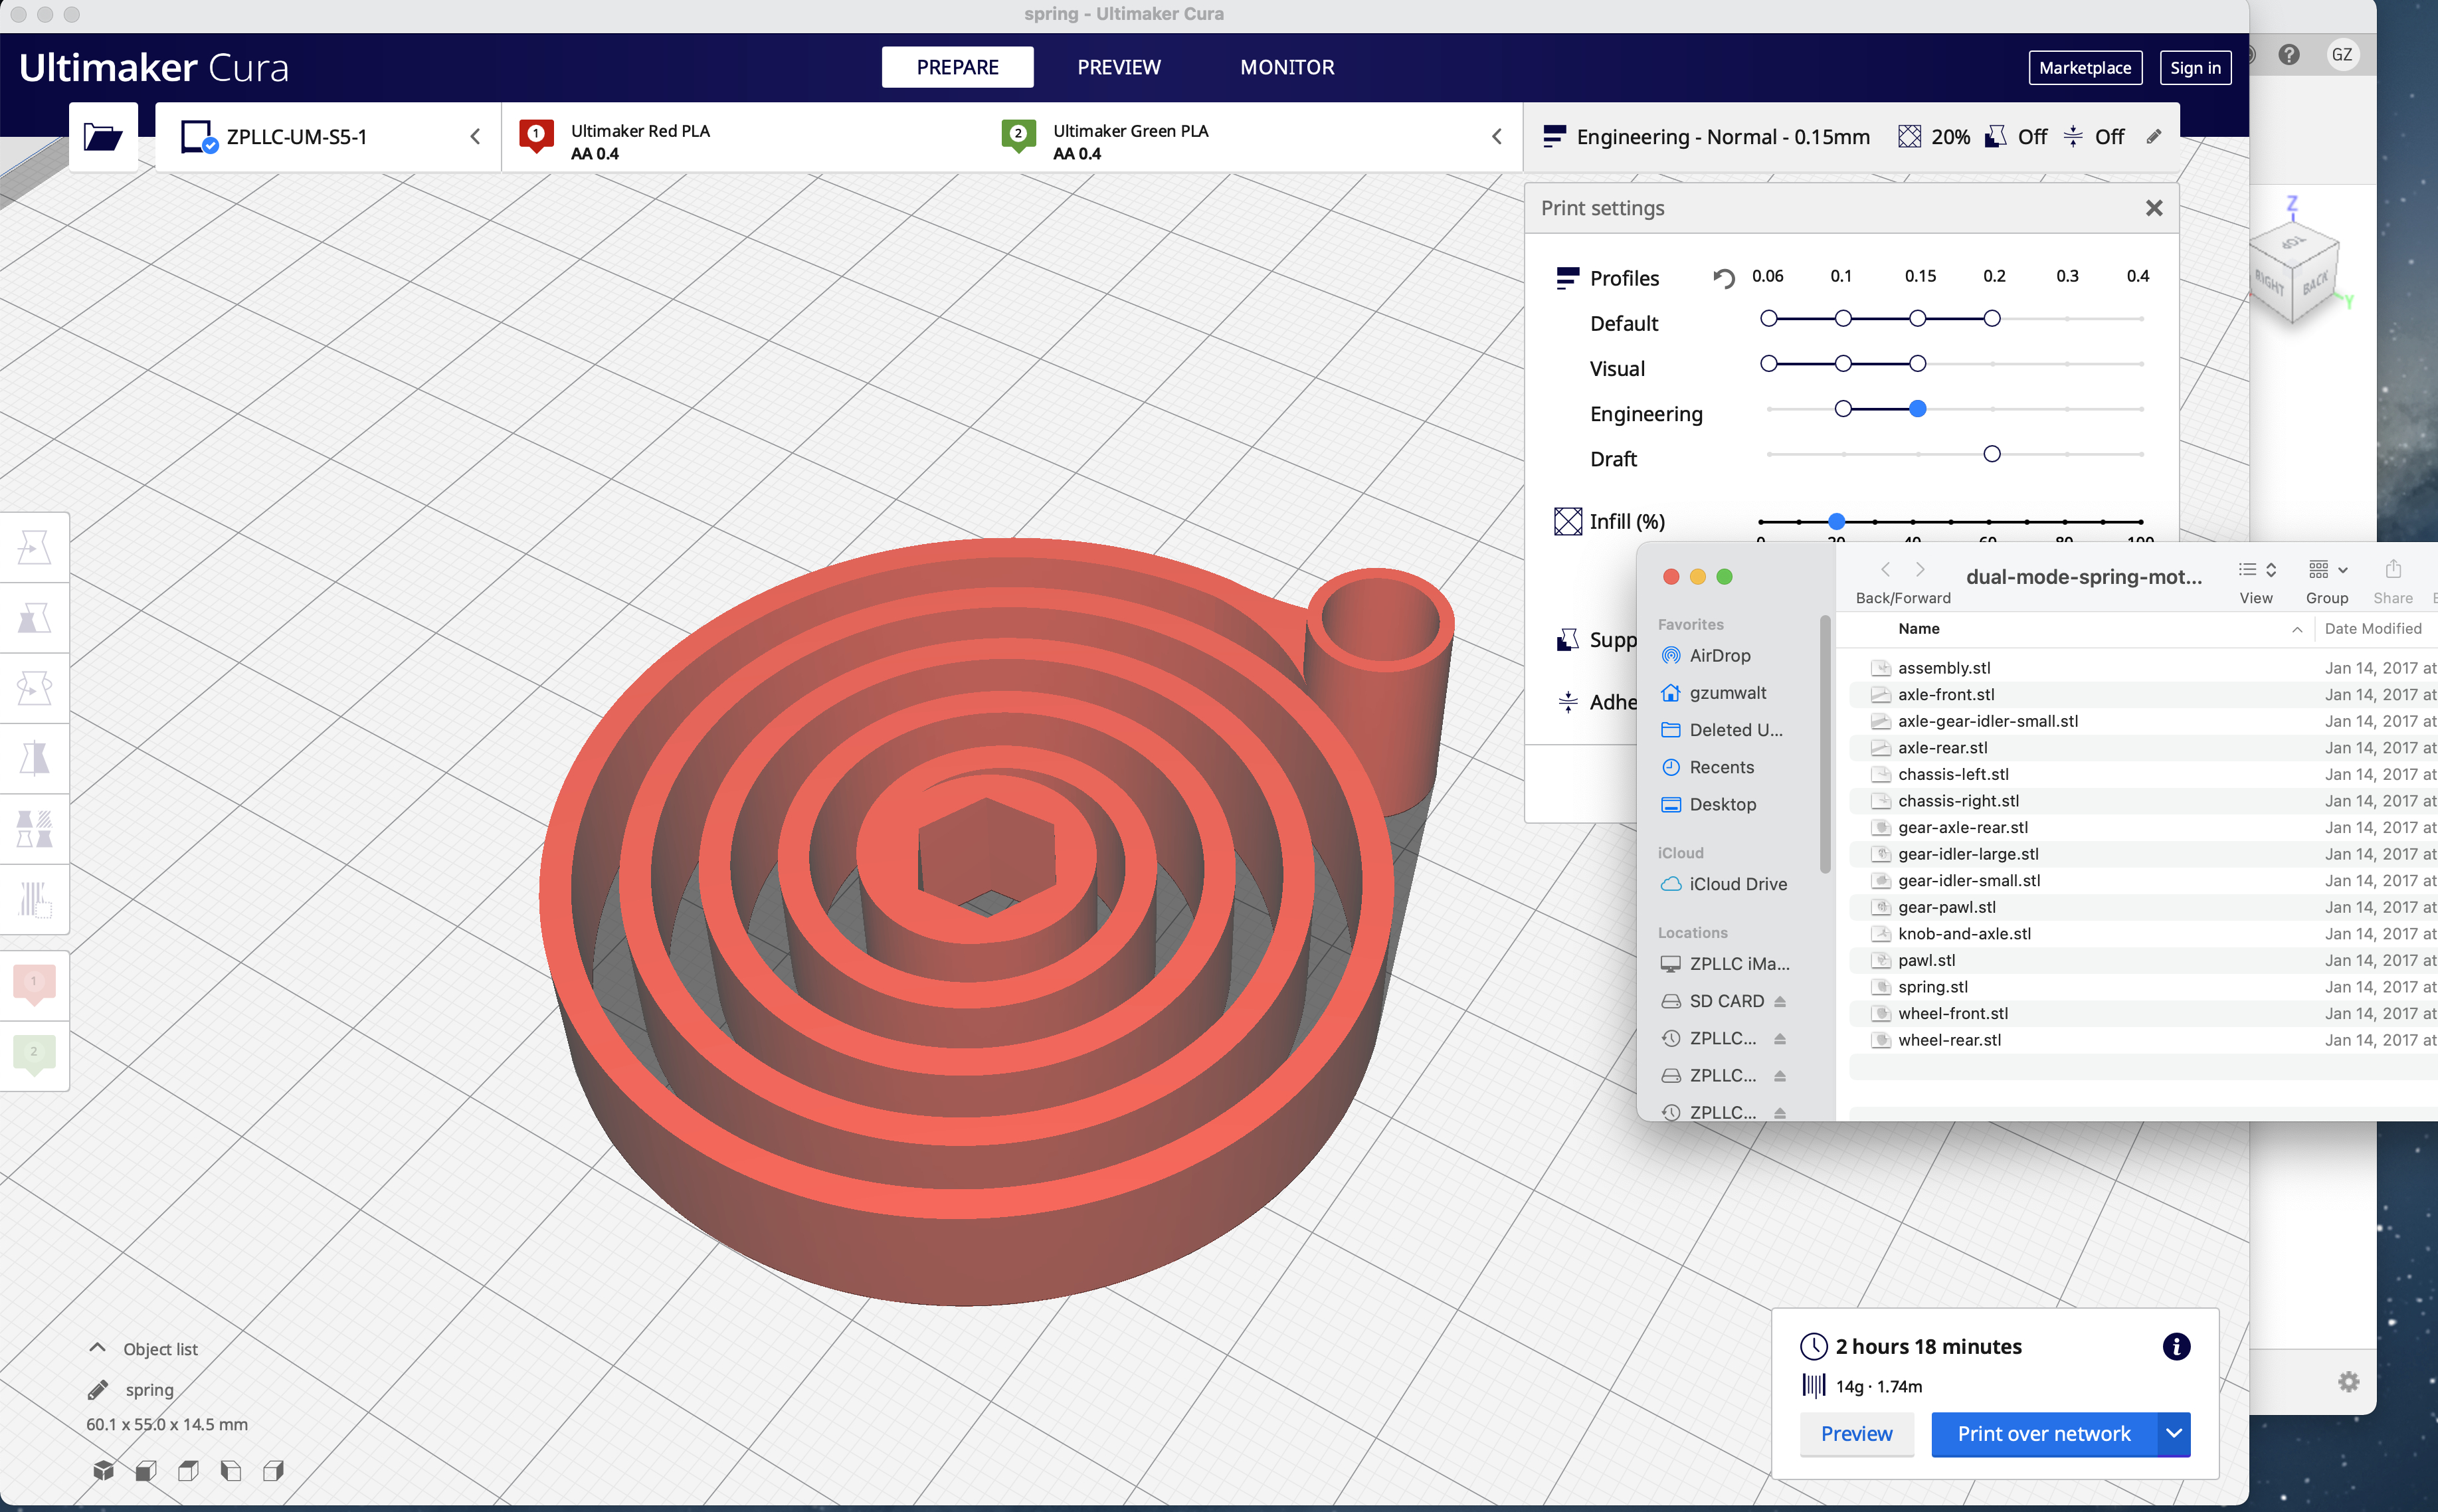Select the Mirror tool in left toolbar
Viewport: 2438px width, 1512px height.
[x=34, y=758]
